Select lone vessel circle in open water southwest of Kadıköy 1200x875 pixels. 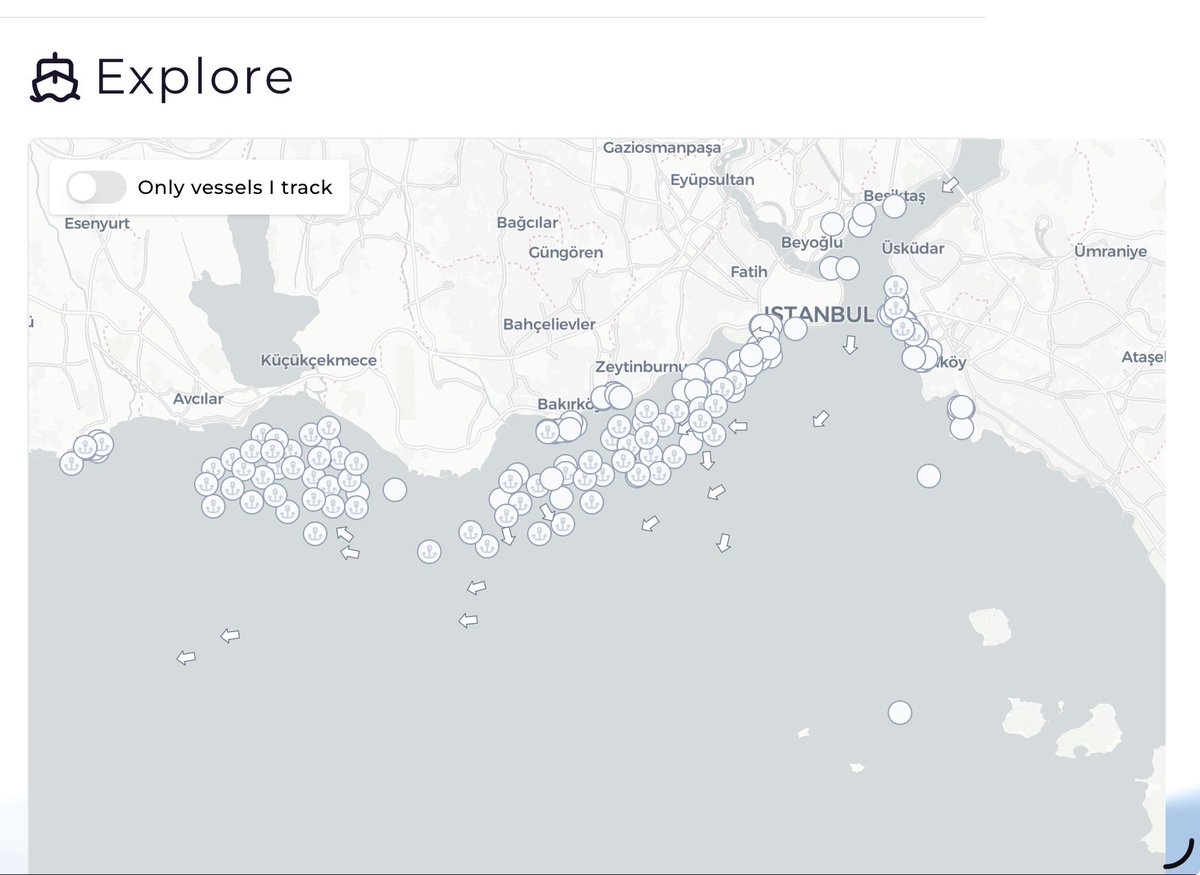(x=929, y=476)
